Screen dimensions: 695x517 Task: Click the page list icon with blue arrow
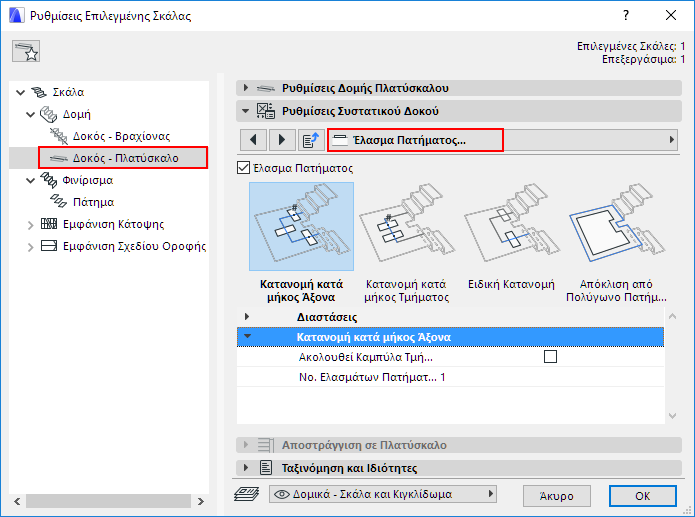click(311, 140)
